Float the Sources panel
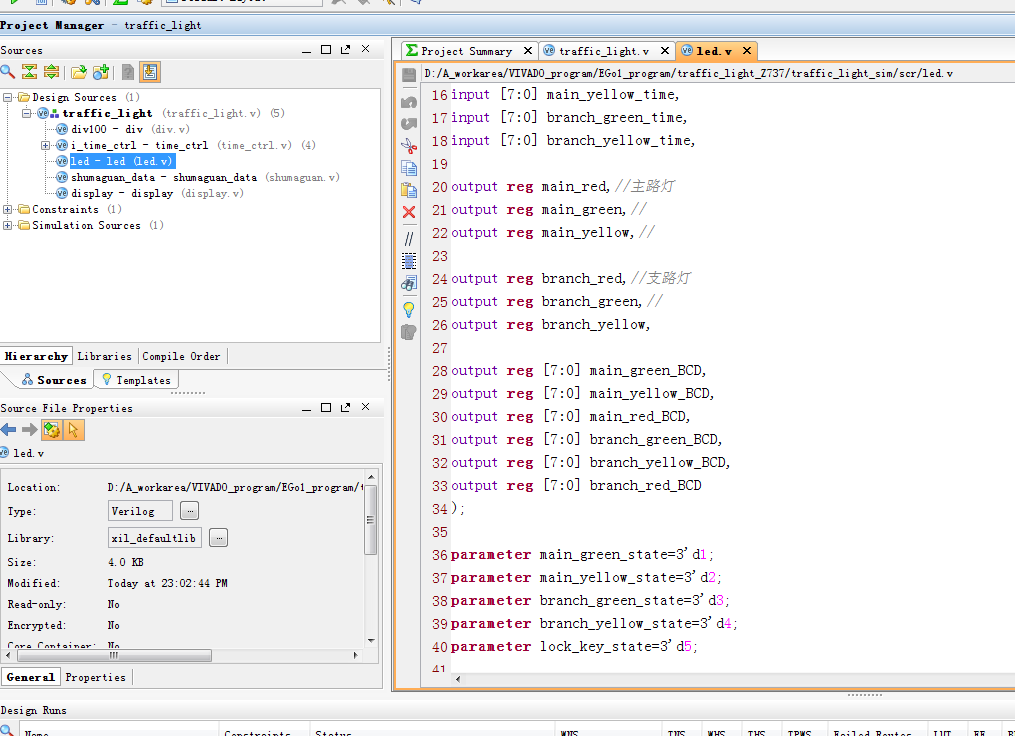Screen dimensions: 1015x736 [x=346, y=50]
